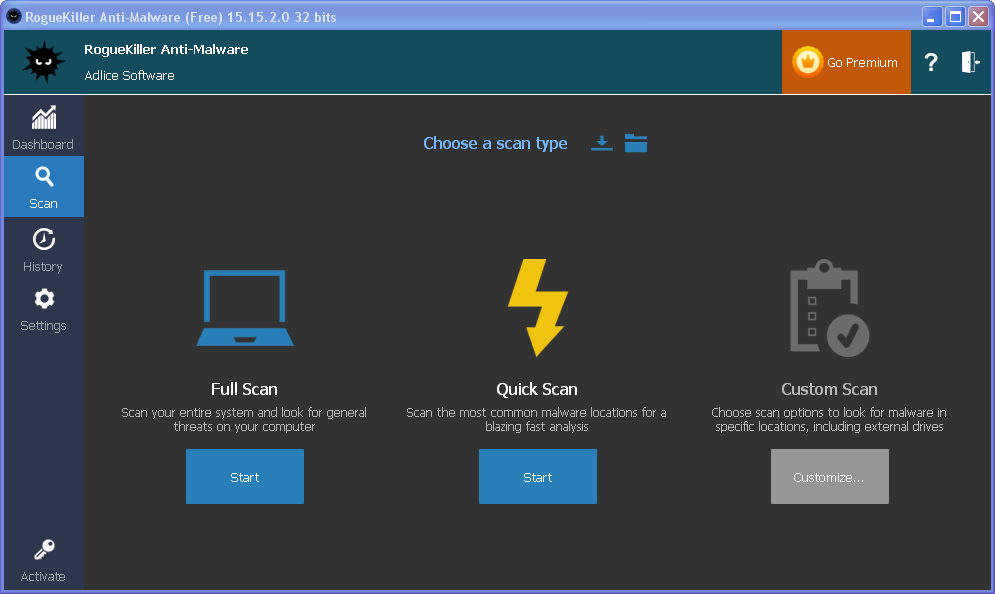Click 'RogueKiller Anti-Malware' header title text
995x594 pixels.
tap(166, 50)
